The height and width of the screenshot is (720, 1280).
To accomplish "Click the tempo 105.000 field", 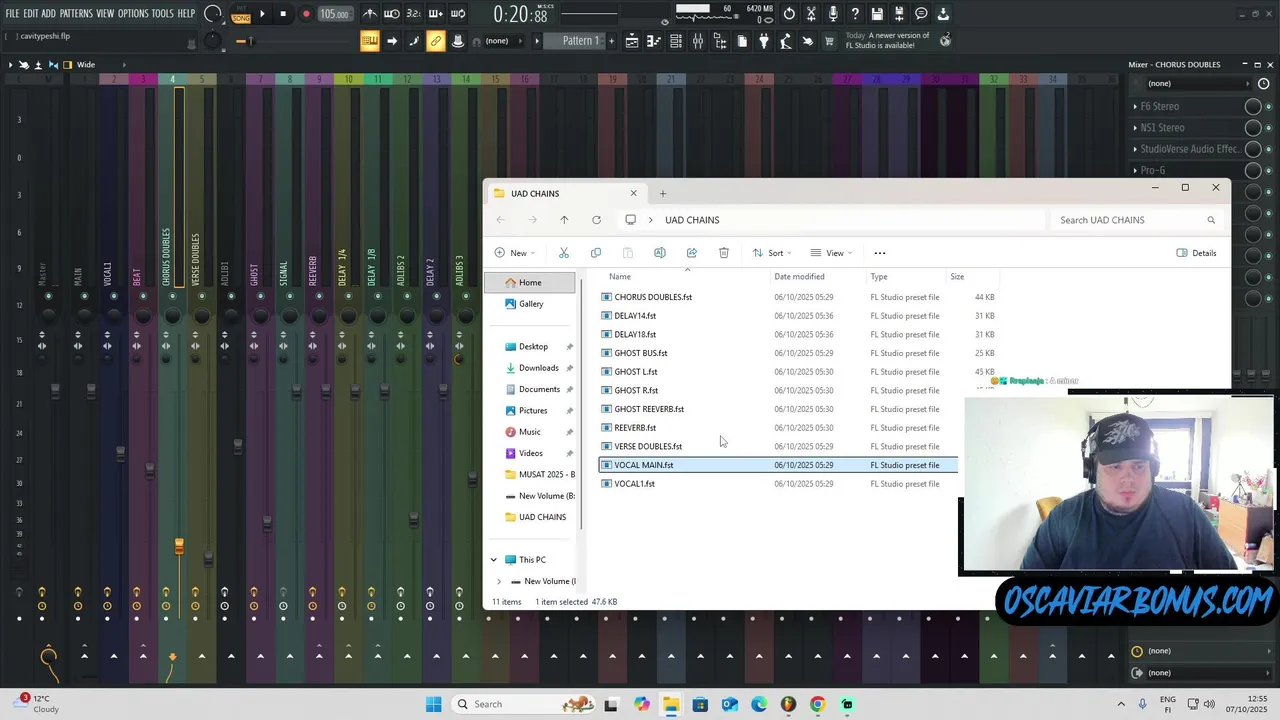I will pyautogui.click(x=334, y=14).
